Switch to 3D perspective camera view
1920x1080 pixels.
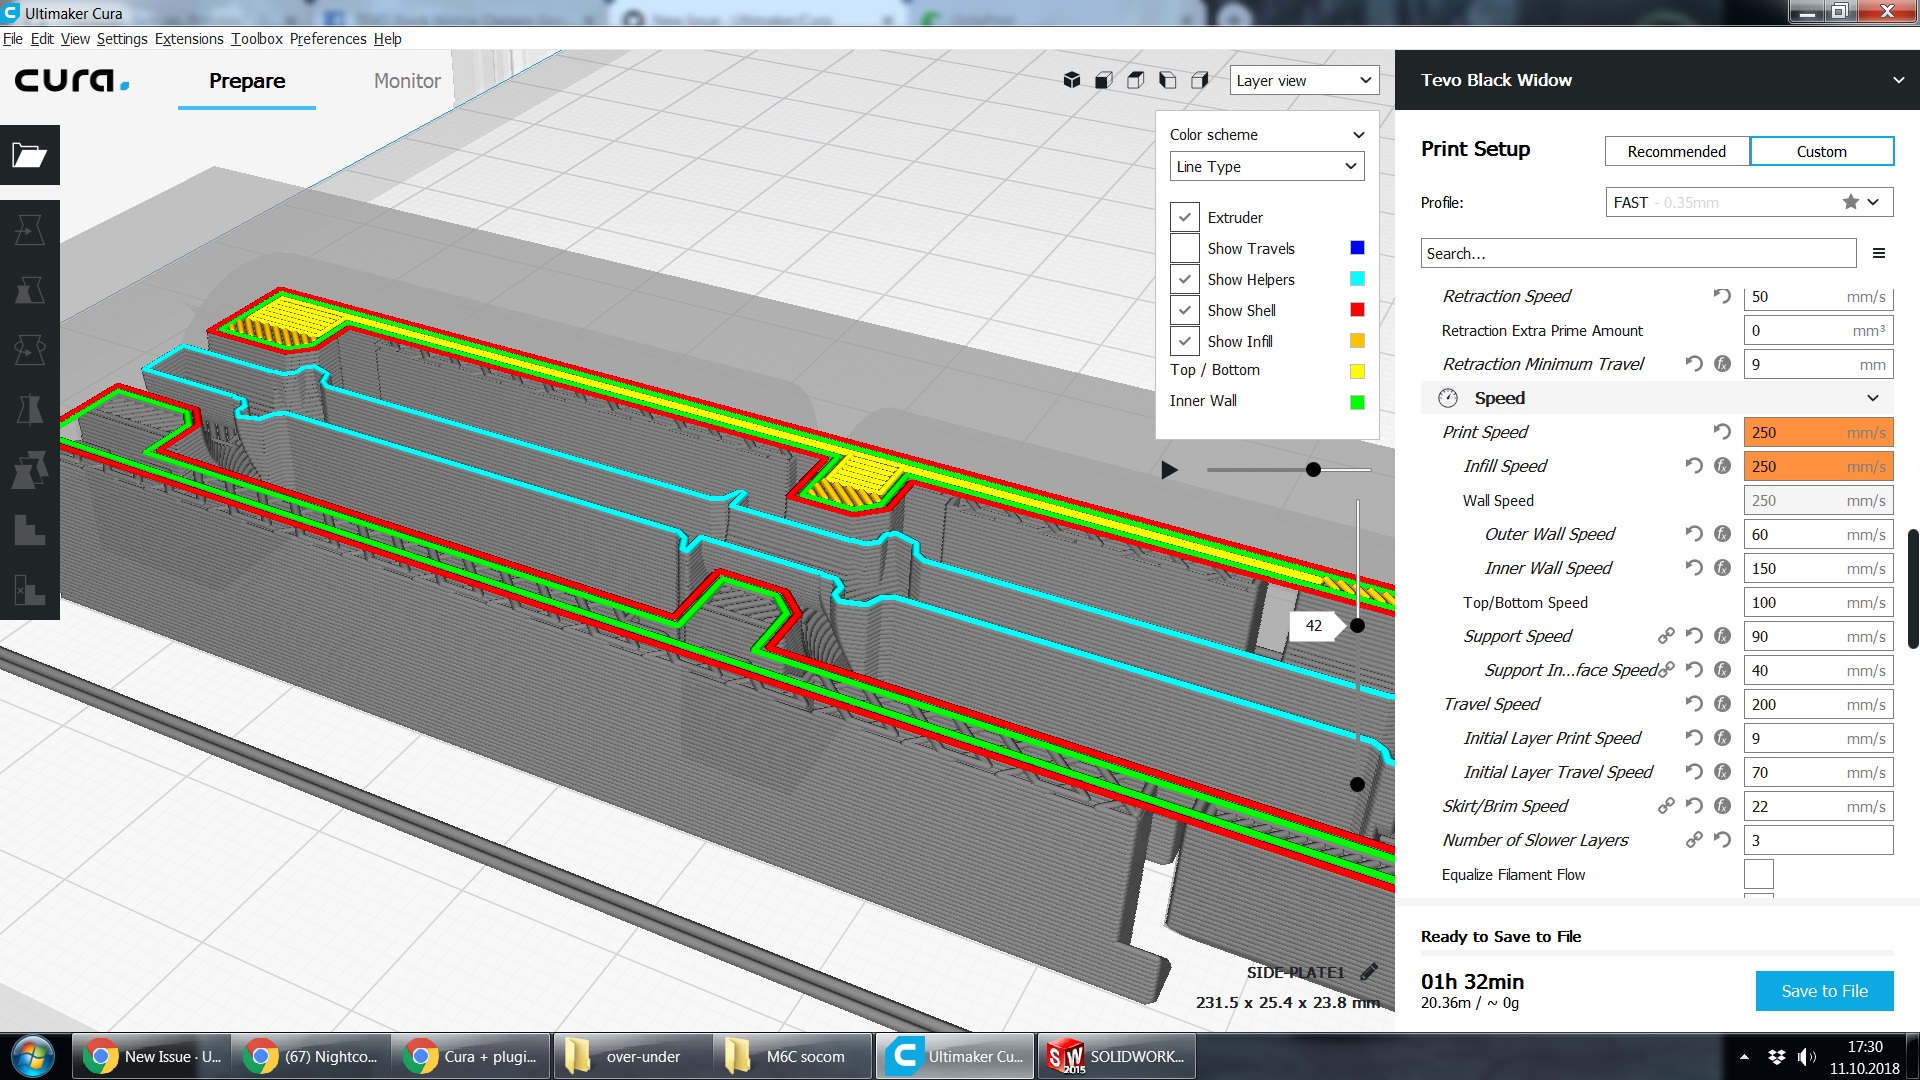(x=1072, y=80)
